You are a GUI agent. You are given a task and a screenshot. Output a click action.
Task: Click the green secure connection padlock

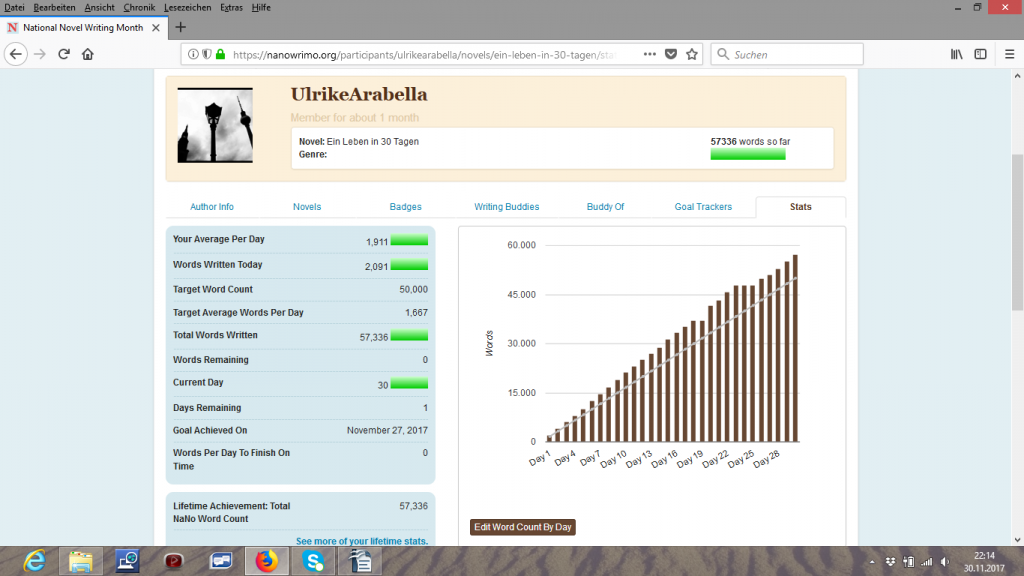coord(221,54)
